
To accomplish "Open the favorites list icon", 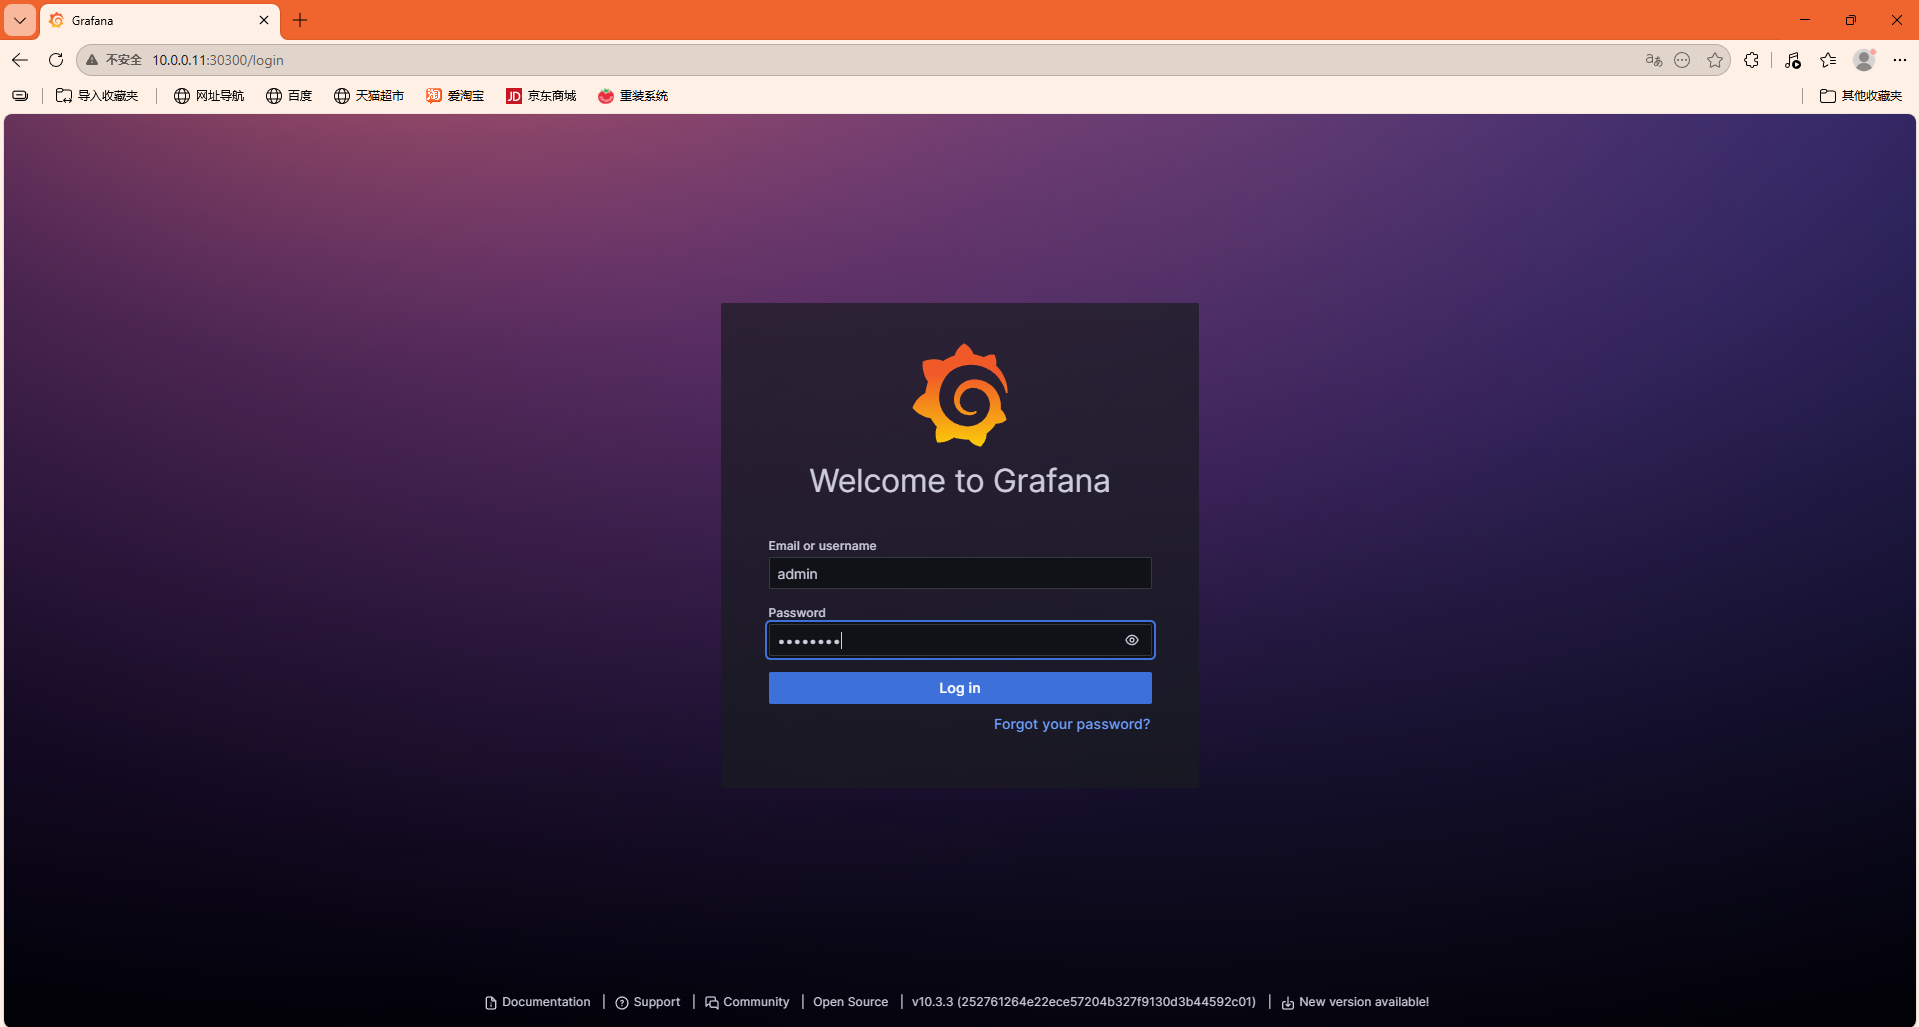I will [1828, 60].
